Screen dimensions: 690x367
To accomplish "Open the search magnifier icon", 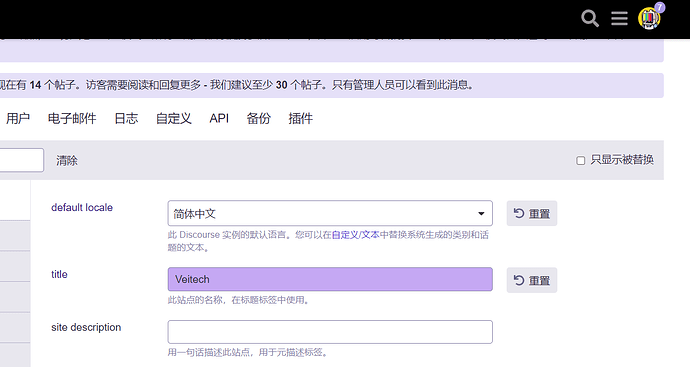I will (590, 18).
